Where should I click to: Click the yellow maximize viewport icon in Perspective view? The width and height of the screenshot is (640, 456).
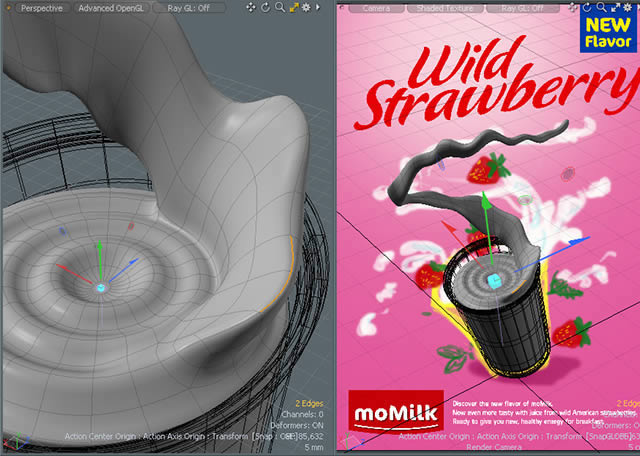click(x=294, y=7)
